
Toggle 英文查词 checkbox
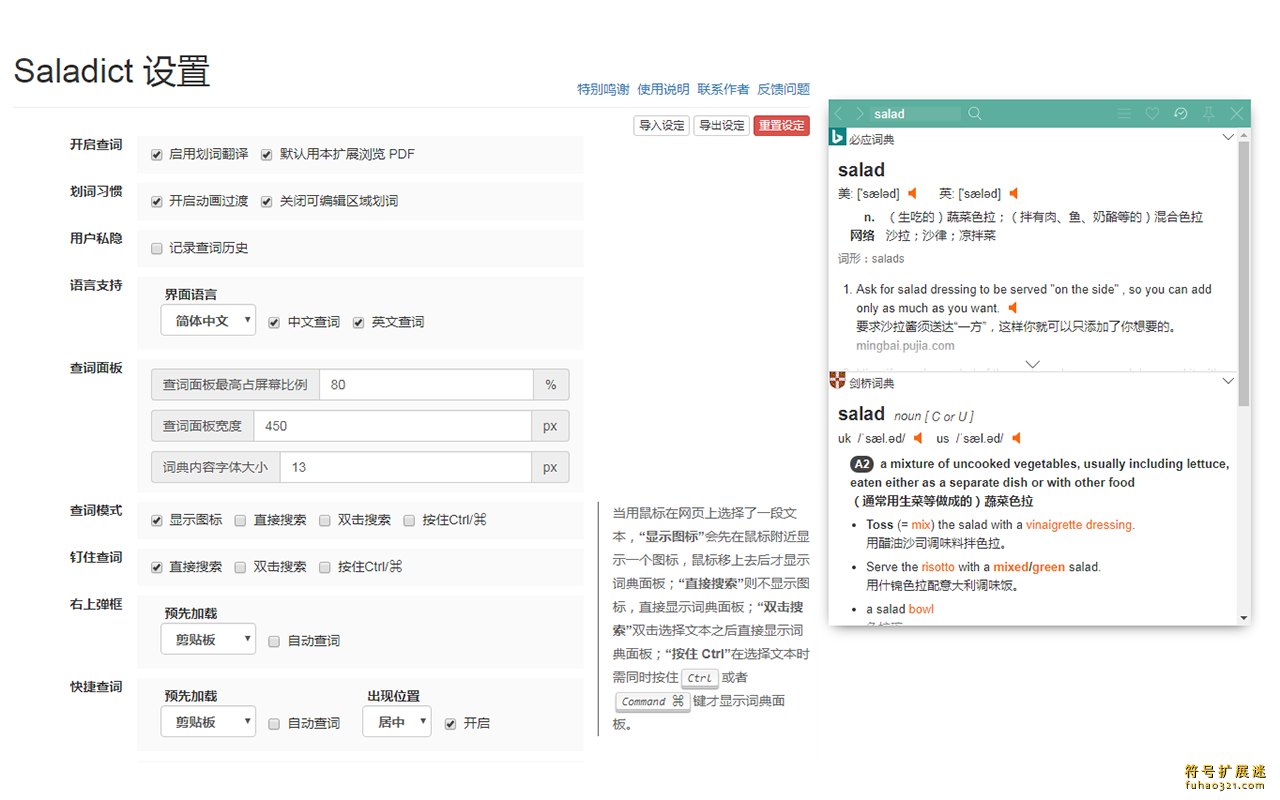point(359,323)
